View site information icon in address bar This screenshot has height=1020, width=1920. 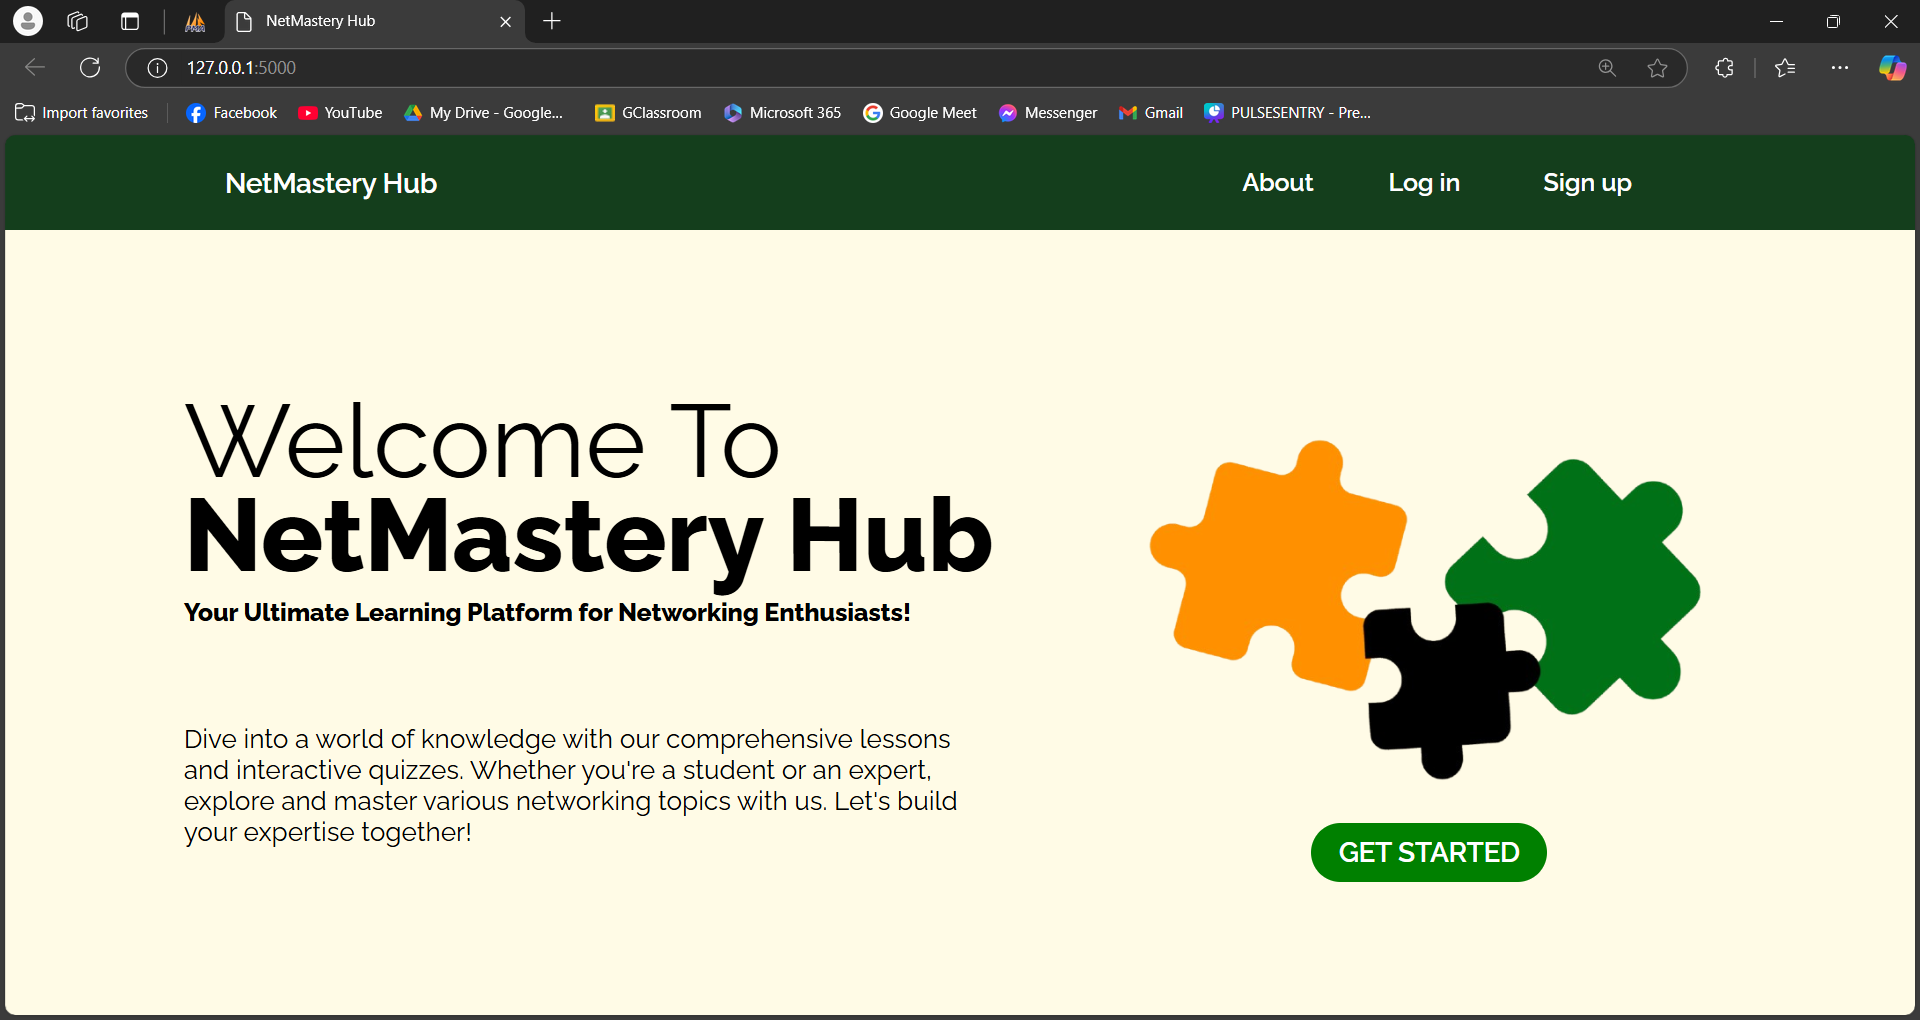coord(157,67)
